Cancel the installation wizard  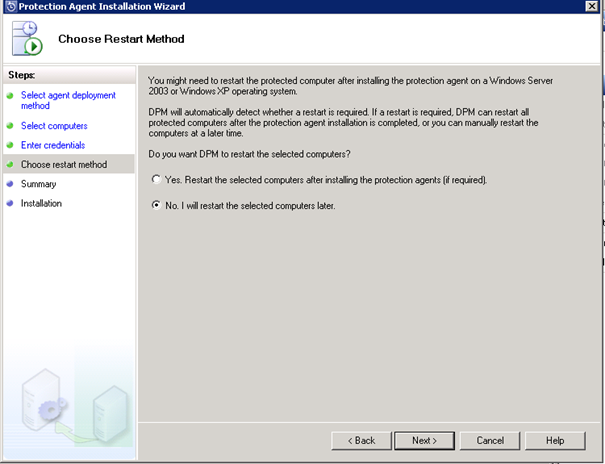click(x=490, y=440)
